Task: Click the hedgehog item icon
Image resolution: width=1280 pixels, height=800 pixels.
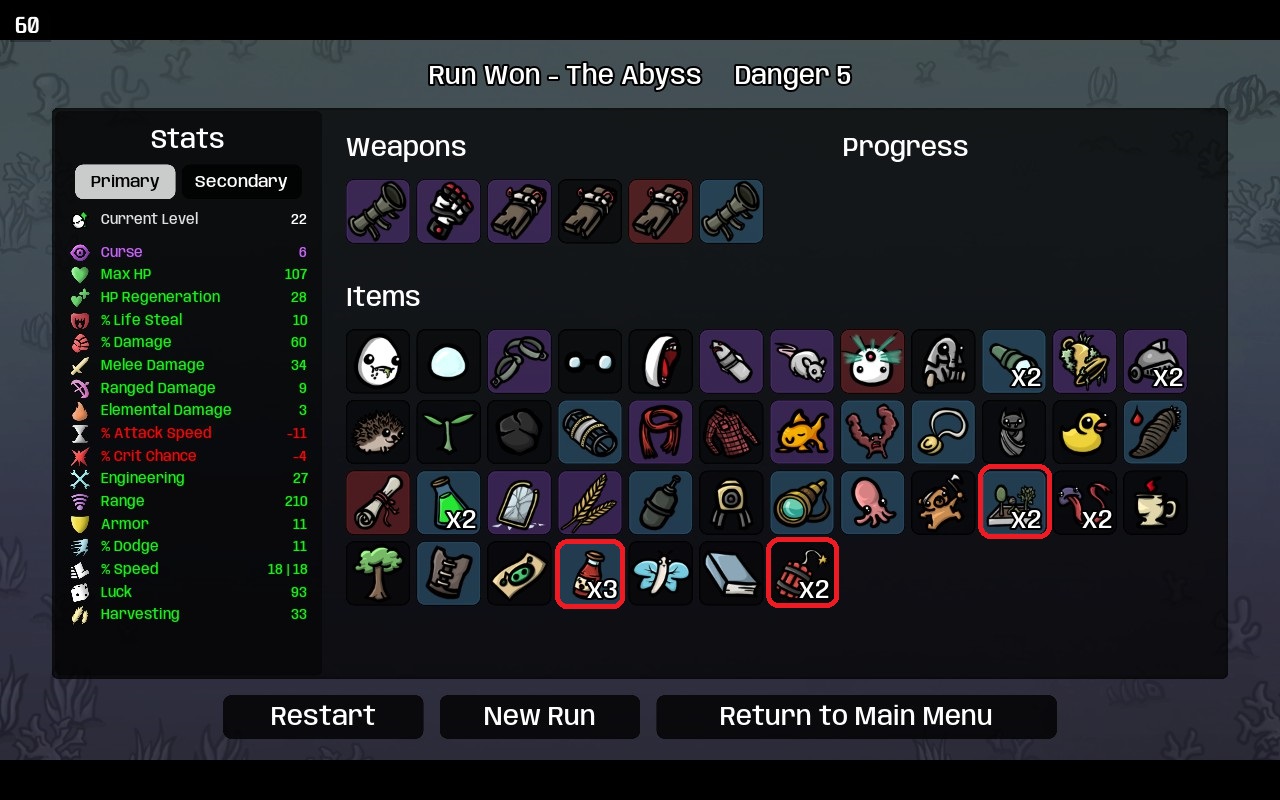Action: [x=378, y=432]
